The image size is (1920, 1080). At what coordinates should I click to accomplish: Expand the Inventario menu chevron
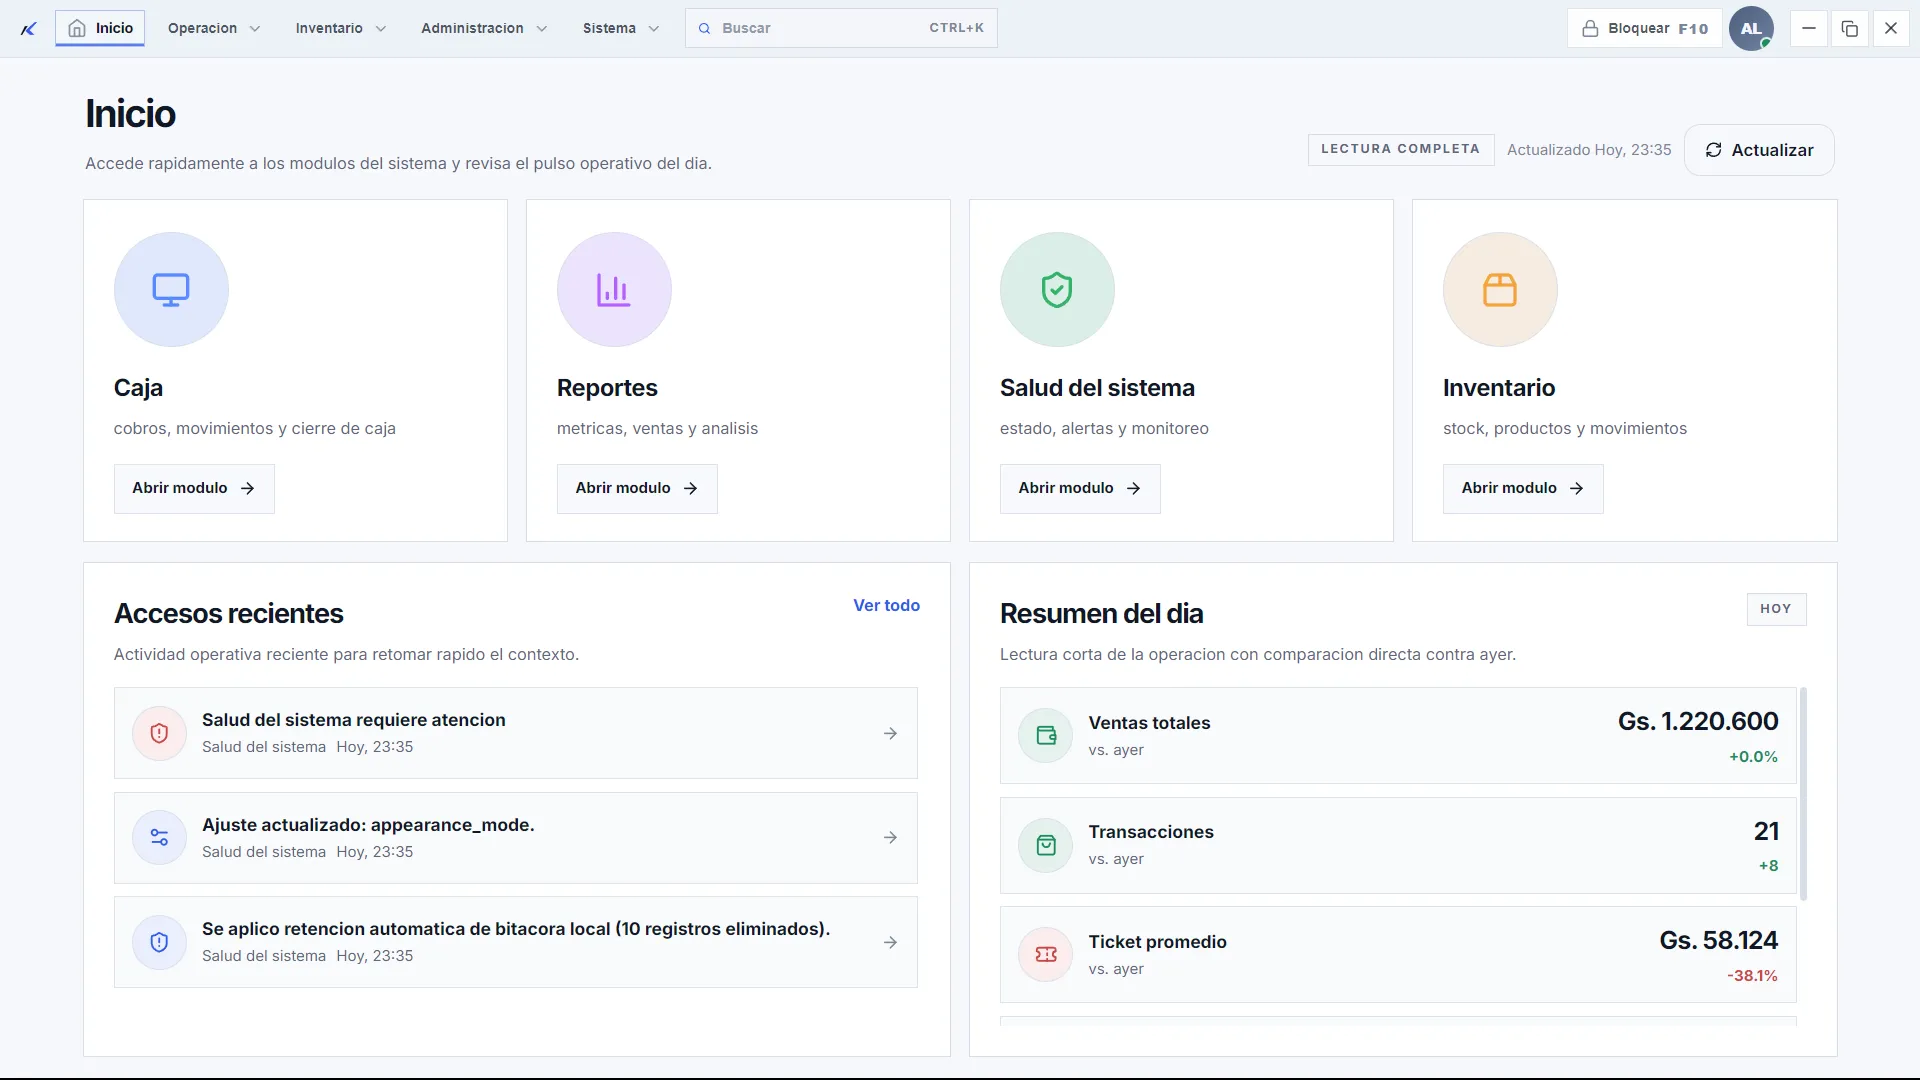coord(380,29)
